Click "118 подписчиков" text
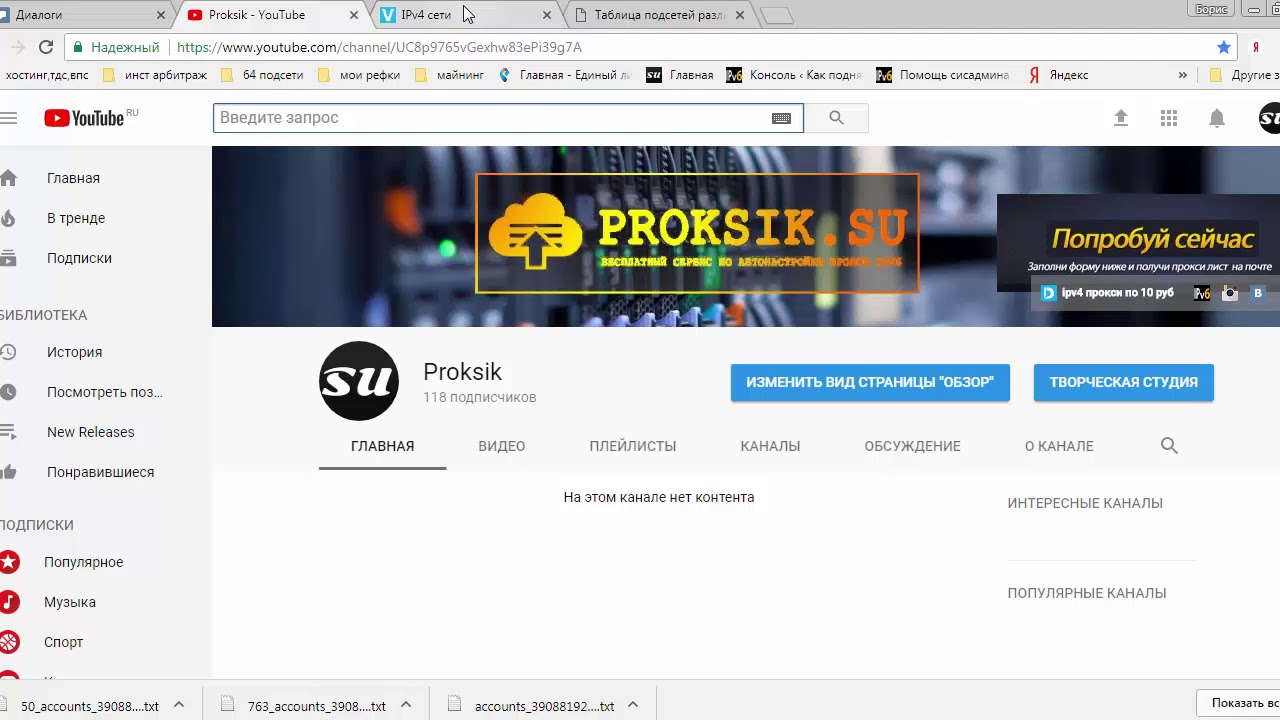The image size is (1280, 720). pos(479,397)
